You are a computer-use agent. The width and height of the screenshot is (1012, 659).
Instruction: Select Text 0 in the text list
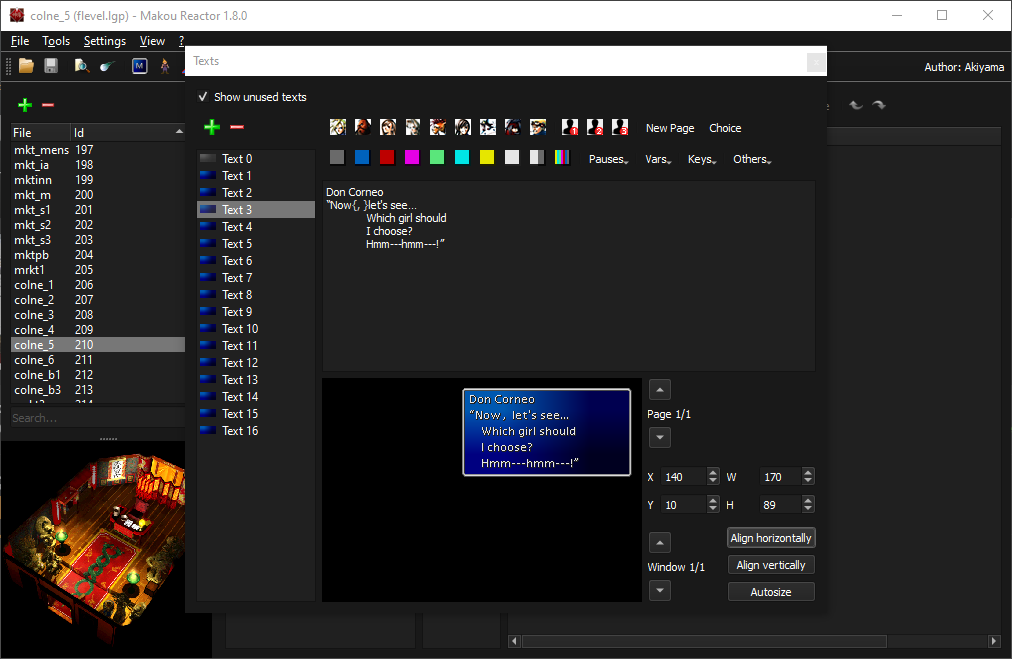pos(256,159)
